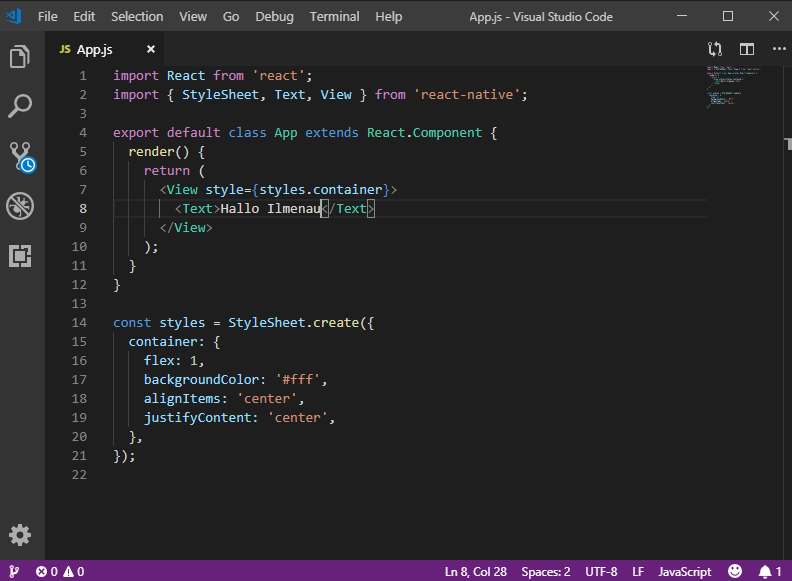Click the Open Changes icon in editor toolbar
The width and height of the screenshot is (792, 581).
(x=715, y=49)
